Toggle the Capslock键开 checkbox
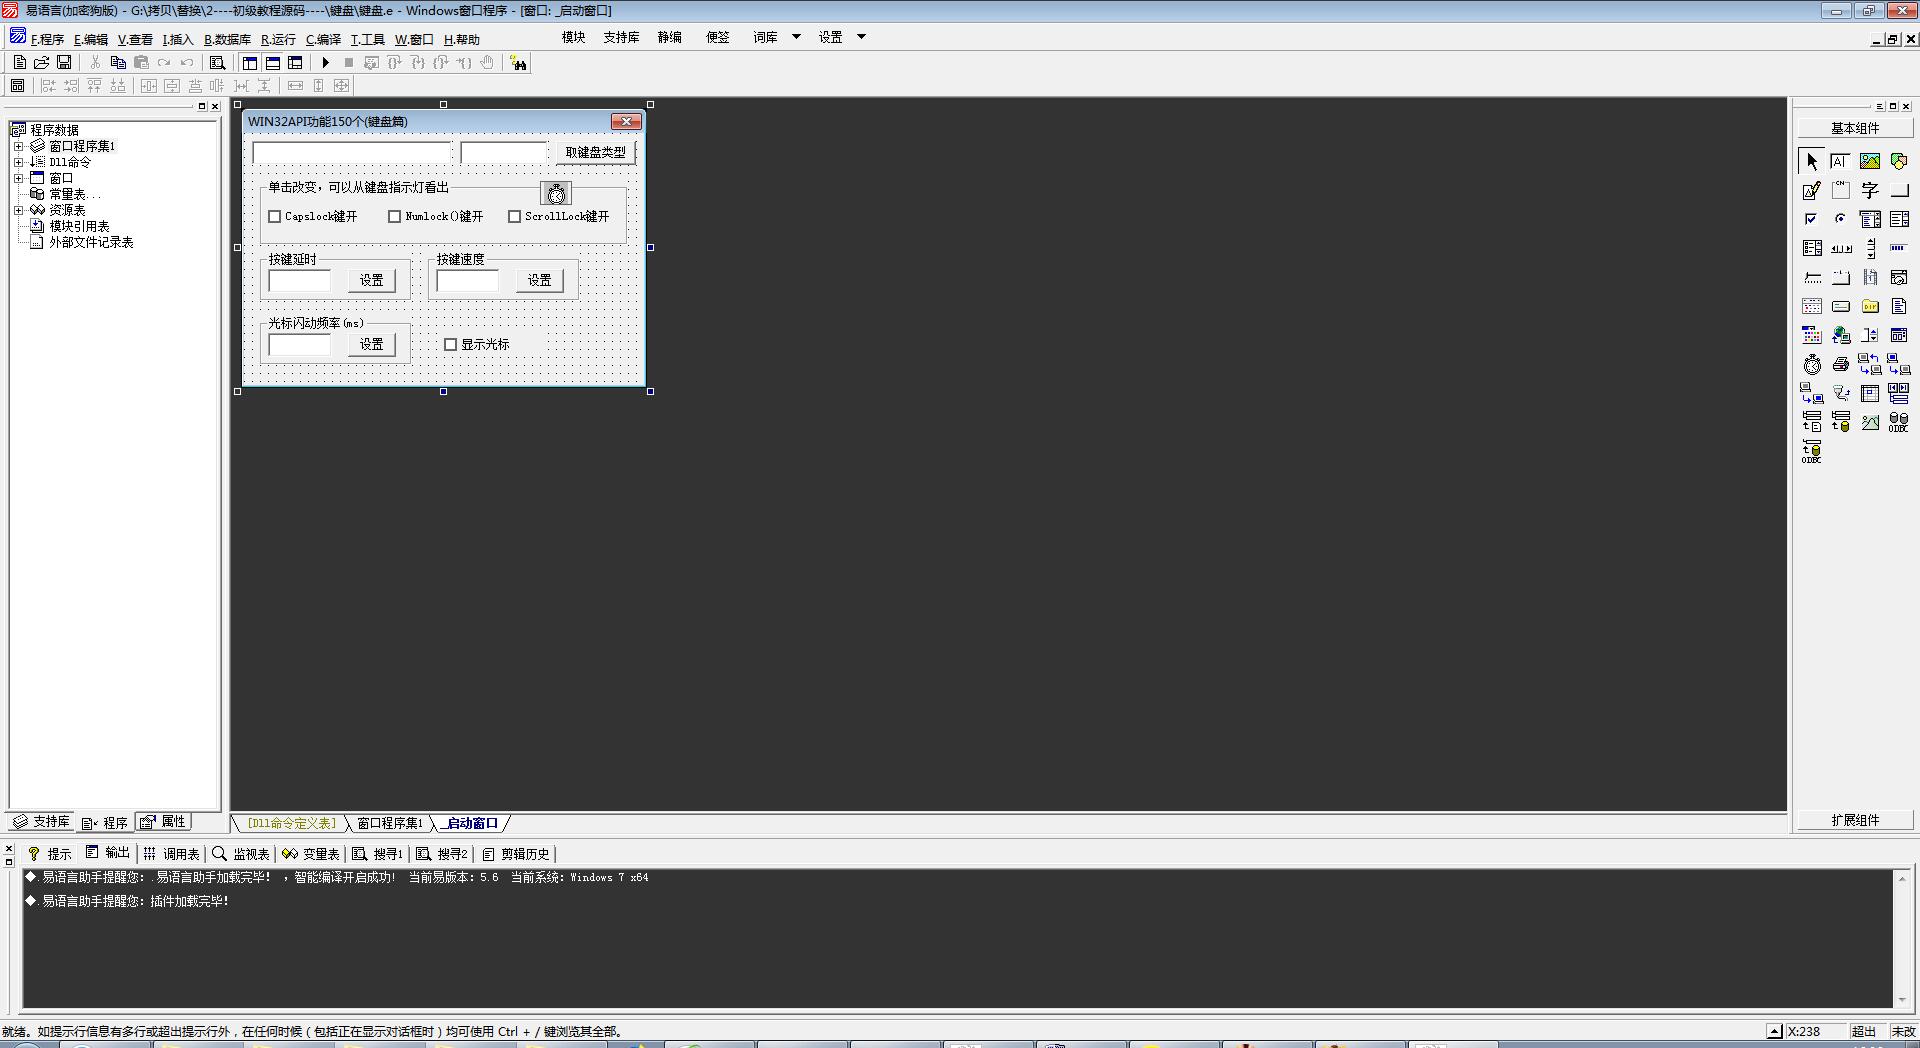 point(275,217)
